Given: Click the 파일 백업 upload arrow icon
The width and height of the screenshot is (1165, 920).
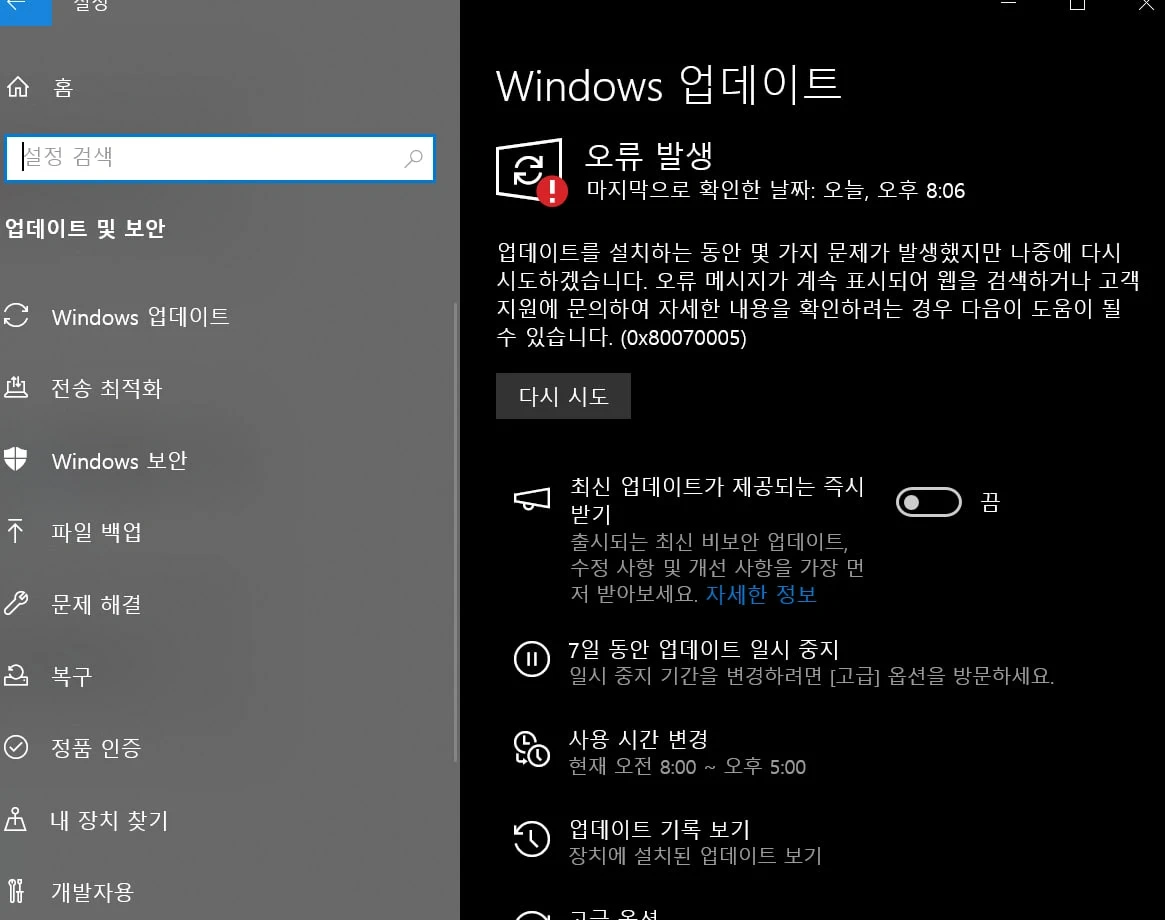Looking at the screenshot, I should pyautogui.click(x=15, y=531).
